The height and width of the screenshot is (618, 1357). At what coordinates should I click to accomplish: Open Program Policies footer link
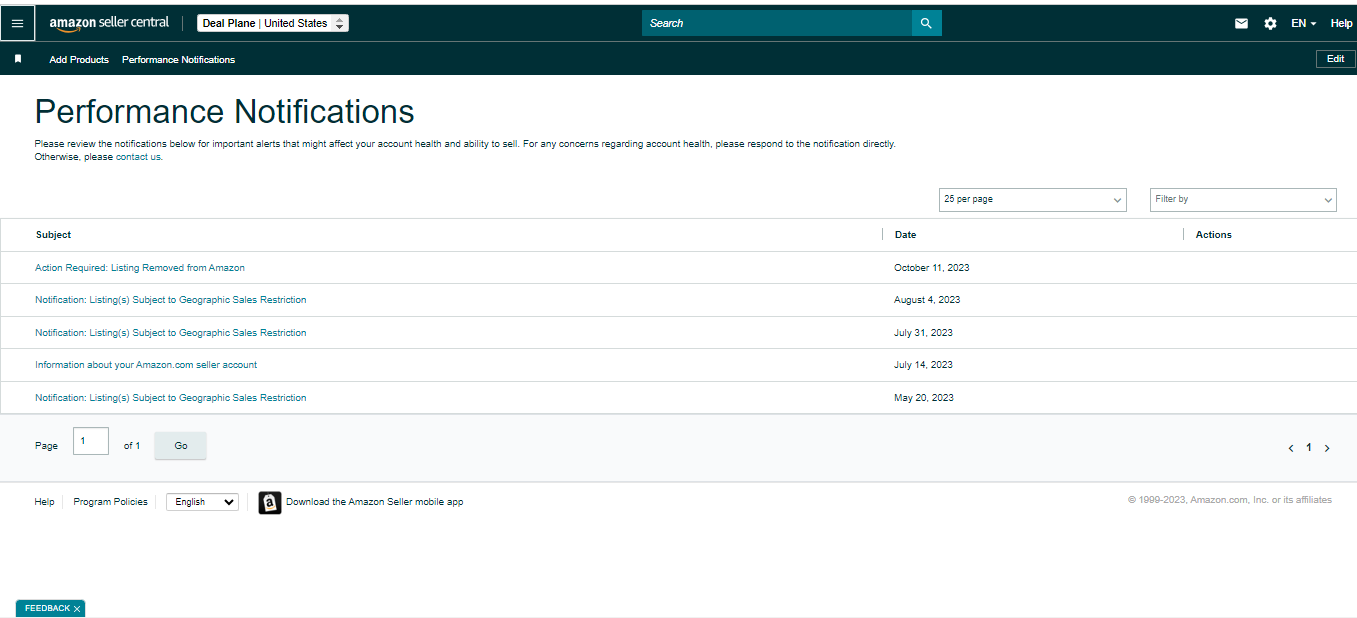(x=110, y=502)
